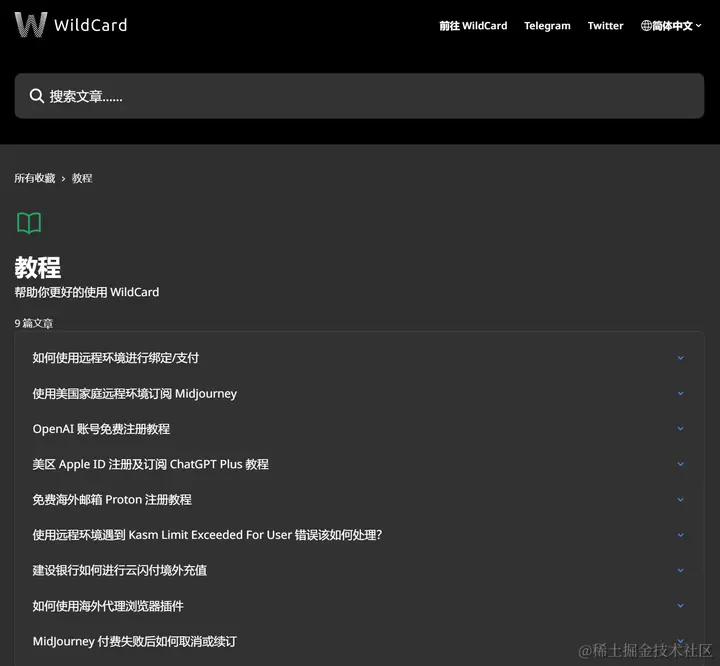
Task: Click the 搜索文章 search field
Action: click(359, 96)
